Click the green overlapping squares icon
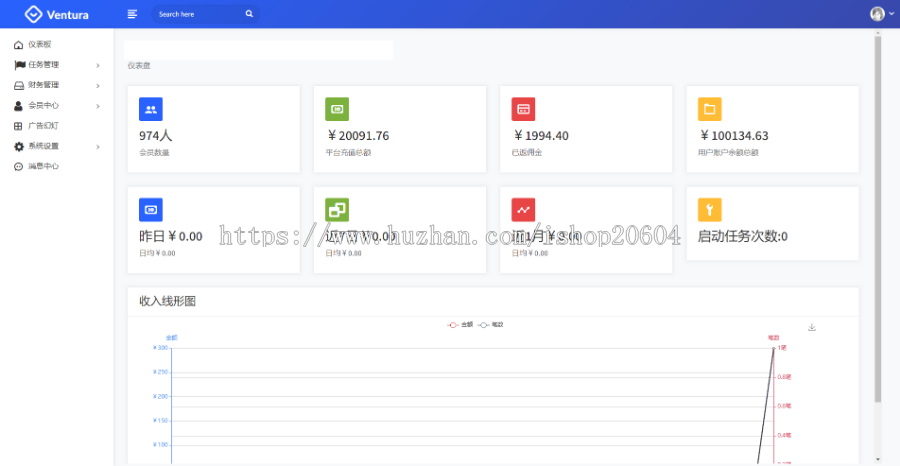Image resolution: width=900 pixels, height=466 pixels. (337, 209)
